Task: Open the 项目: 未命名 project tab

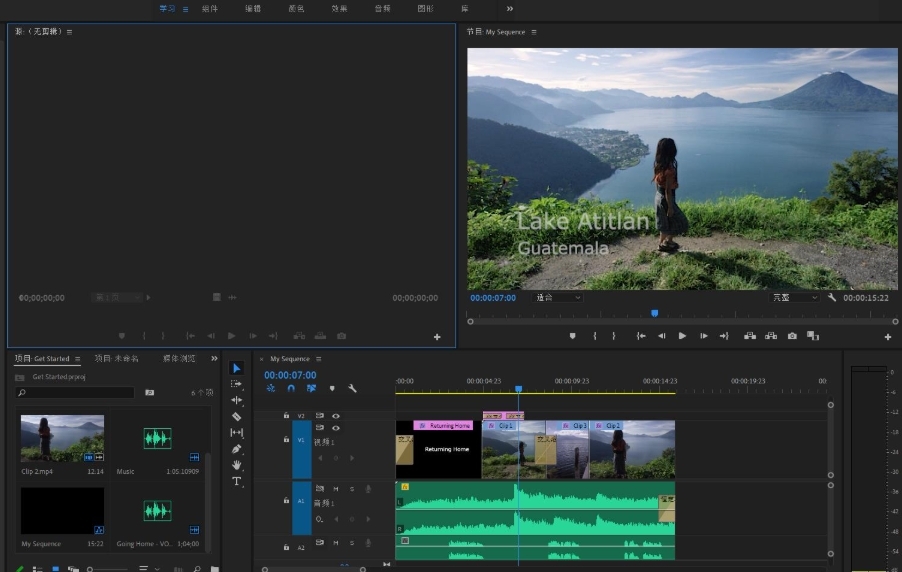Action: (116, 358)
